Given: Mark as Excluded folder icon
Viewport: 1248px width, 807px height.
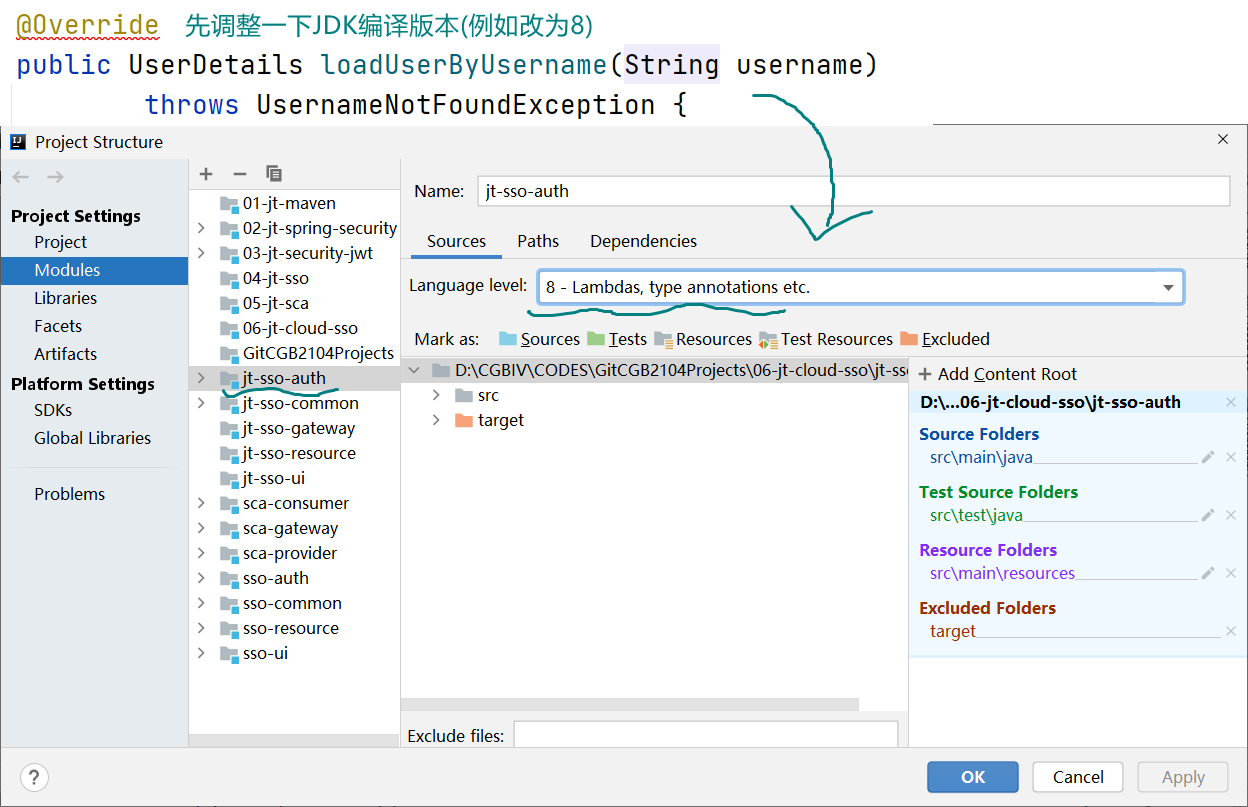Looking at the screenshot, I should click(x=909, y=339).
